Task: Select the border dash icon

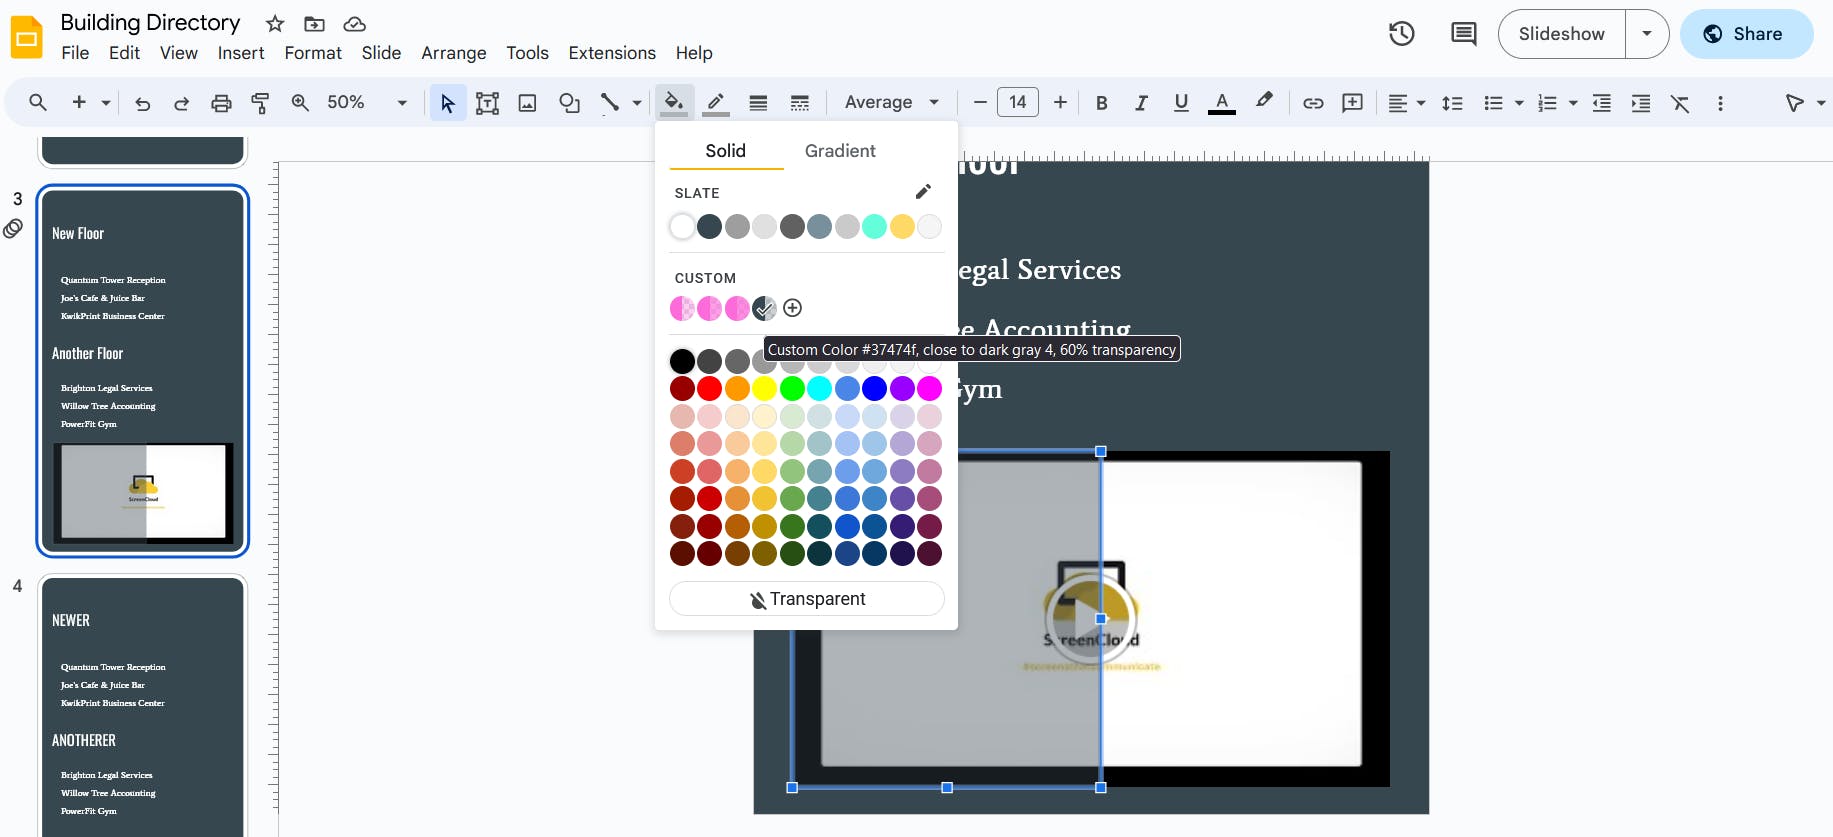Action: (x=799, y=102)
